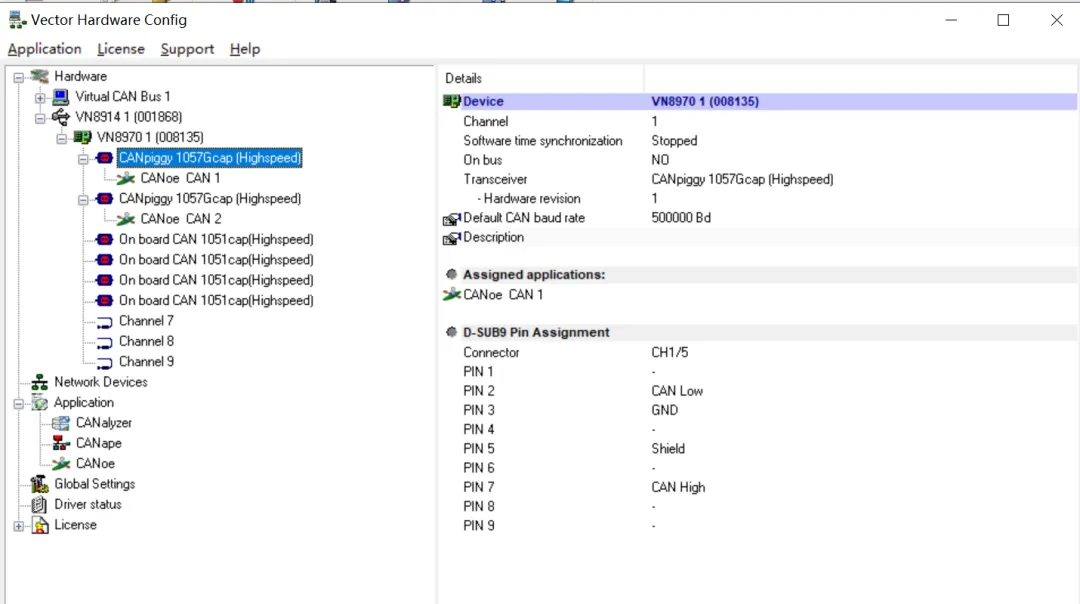
Task: Click the Device icon in Details
Action: tap(451, 101)
